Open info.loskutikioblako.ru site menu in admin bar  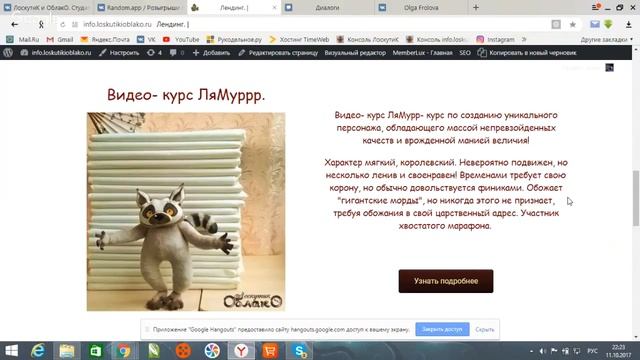click(x=56, y=53)
